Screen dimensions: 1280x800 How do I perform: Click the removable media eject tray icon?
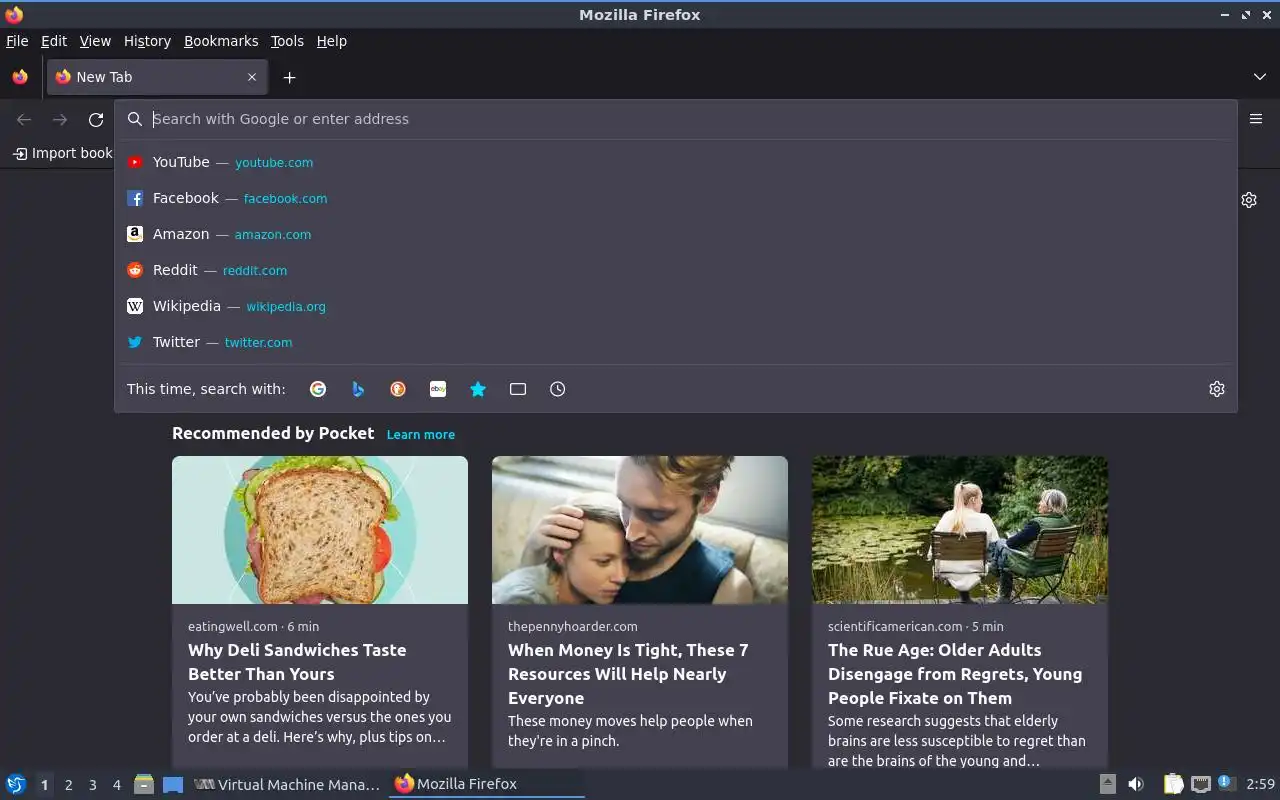click(1108, 784)
